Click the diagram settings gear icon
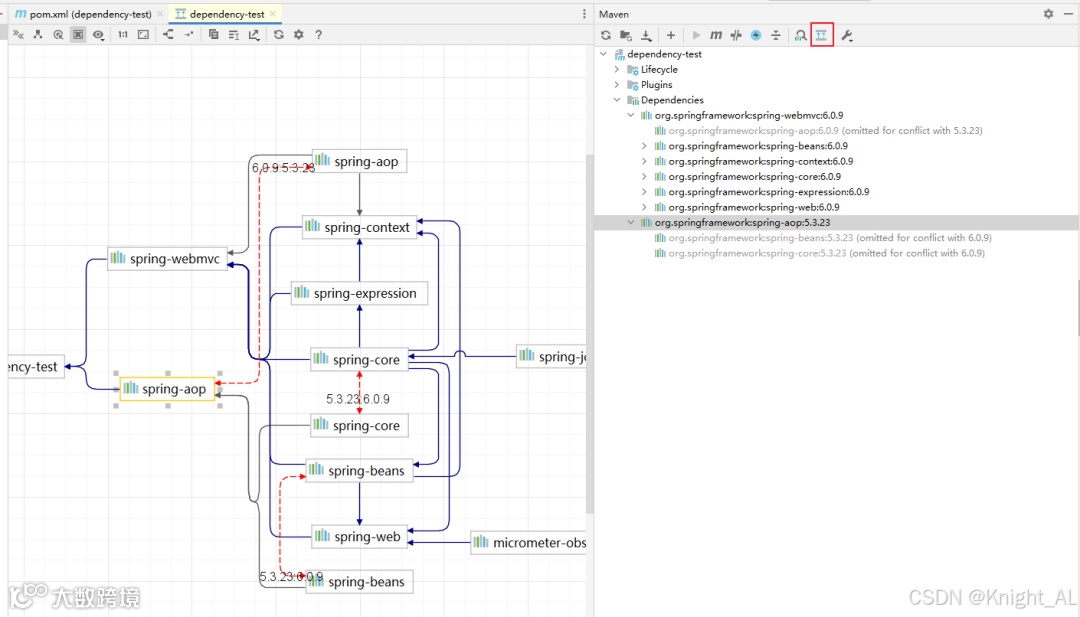Image resolution: width=1080 pixels, height=617 pixels. [x=298, y=34]
